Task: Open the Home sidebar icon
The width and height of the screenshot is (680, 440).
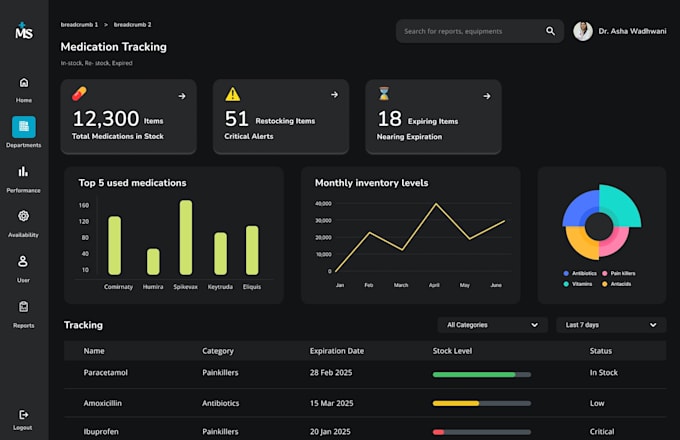Action: point(24,82)
